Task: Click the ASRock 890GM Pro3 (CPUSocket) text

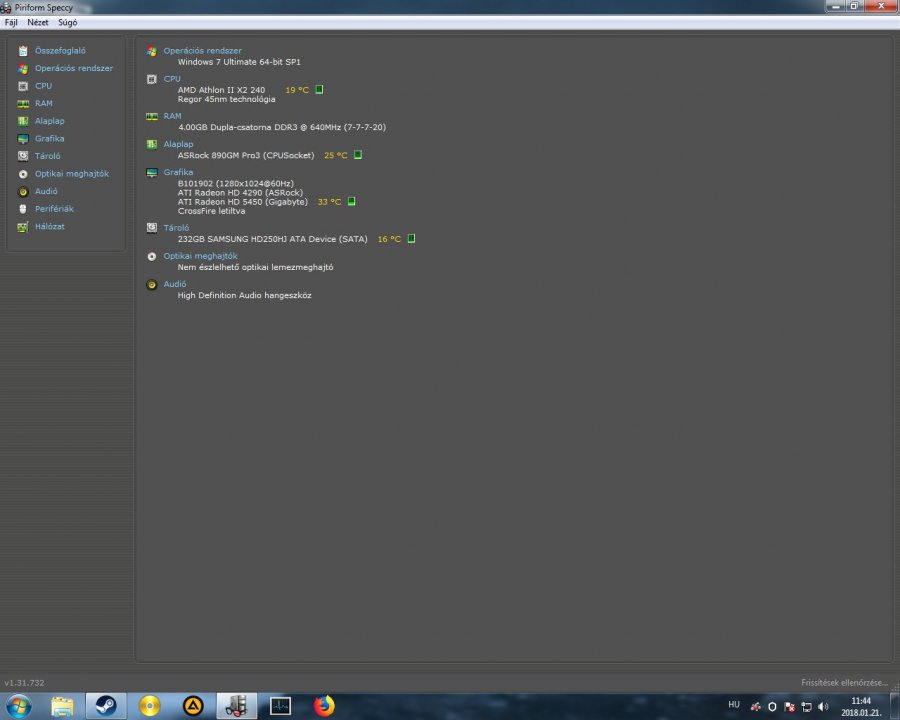Action: 246,156
